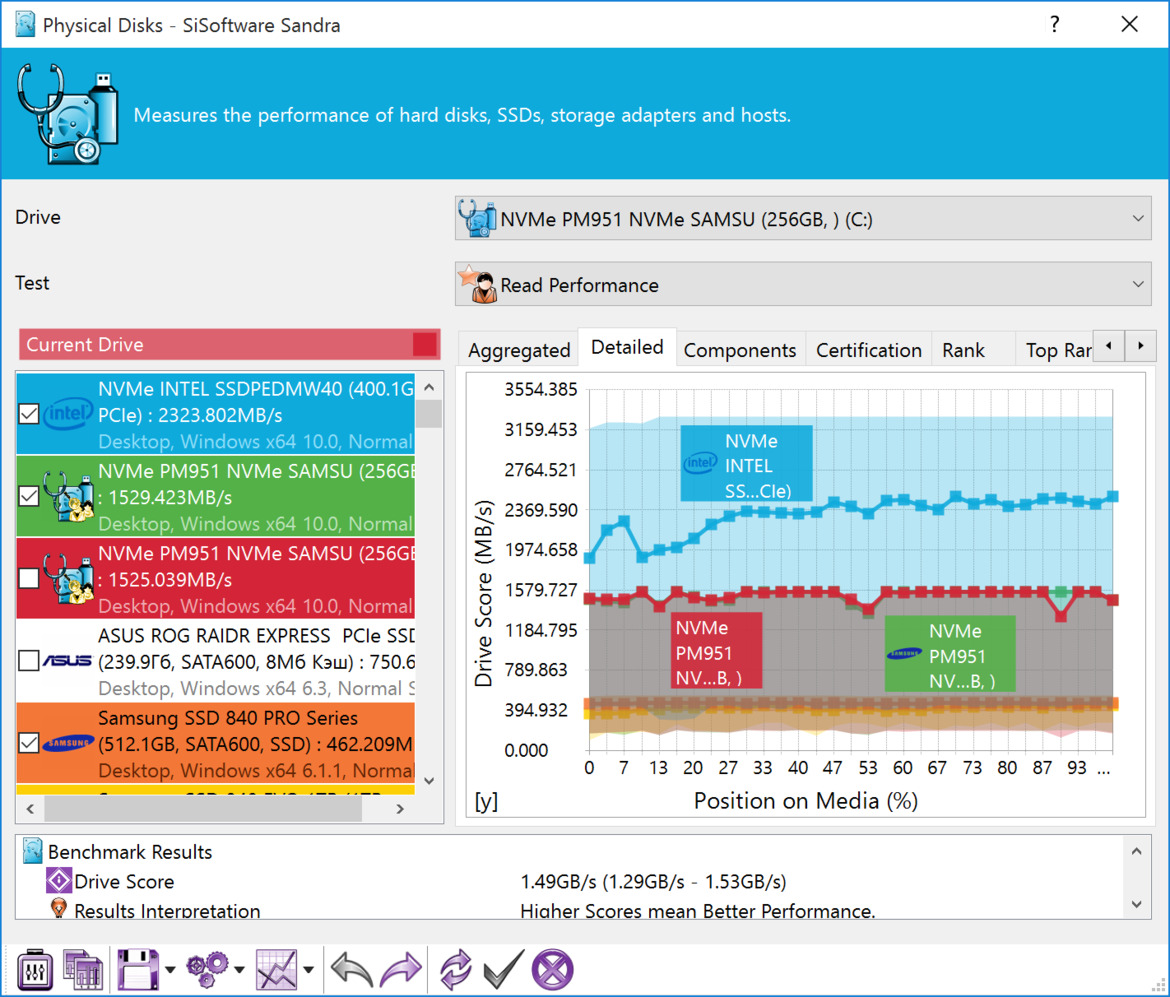This screenshot has height=997, width=1170.
Task: Click the Intel logo in drive list
Action: (x=68, y=413)
